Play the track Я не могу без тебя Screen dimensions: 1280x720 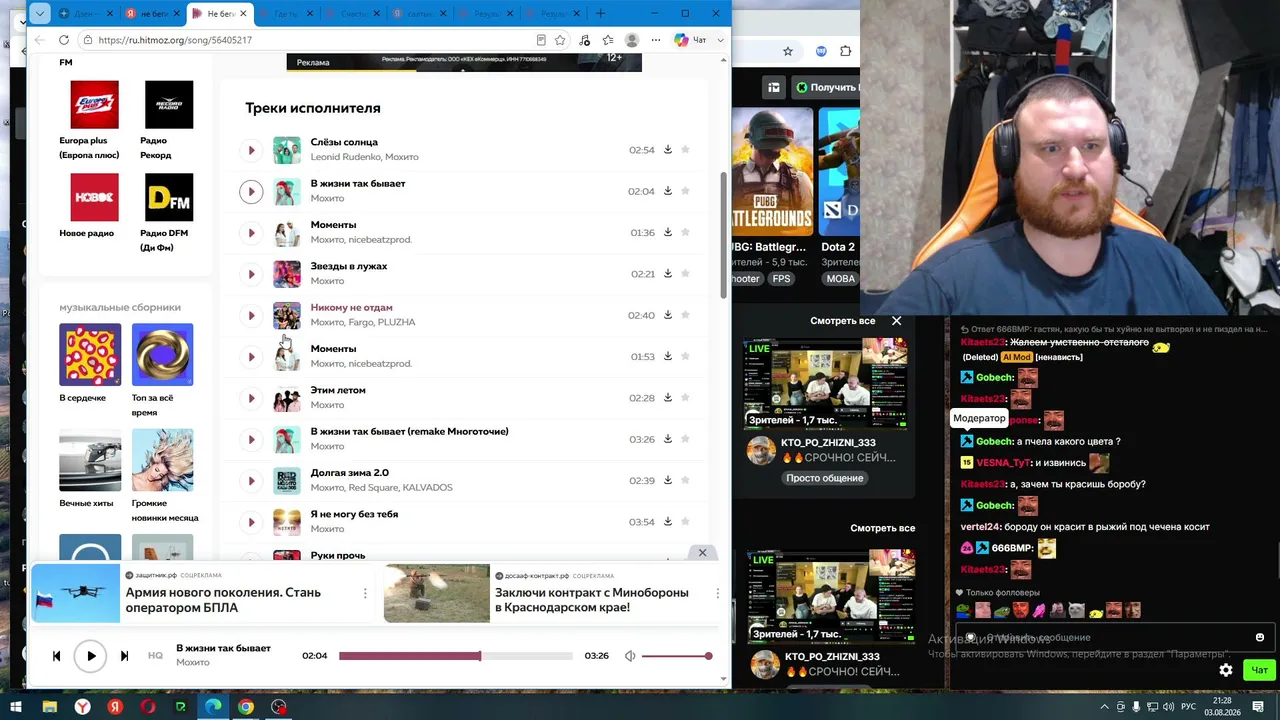[x=251, y=522]
